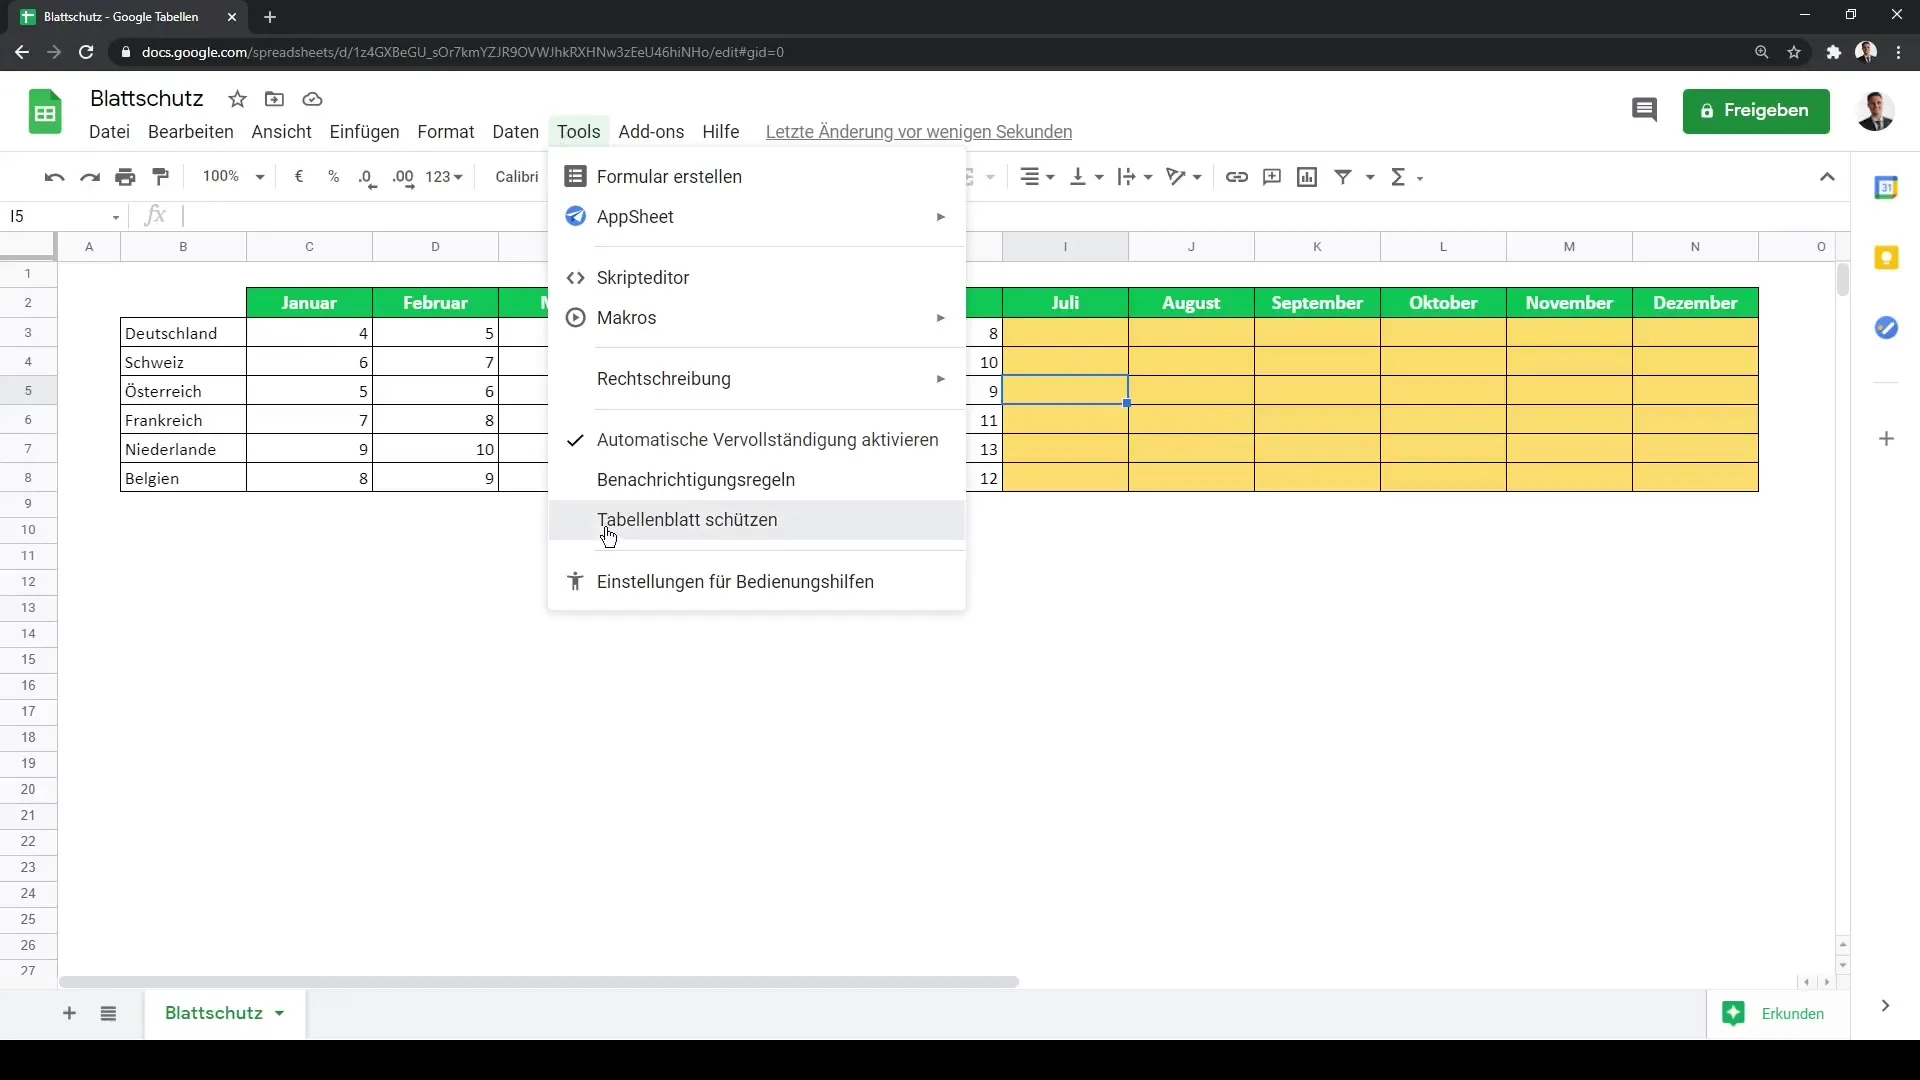Image resolution: width=1920 pixels, height=1080 pixels.
Task: Insert link icon in toolbar
Action: [1237, 177]
